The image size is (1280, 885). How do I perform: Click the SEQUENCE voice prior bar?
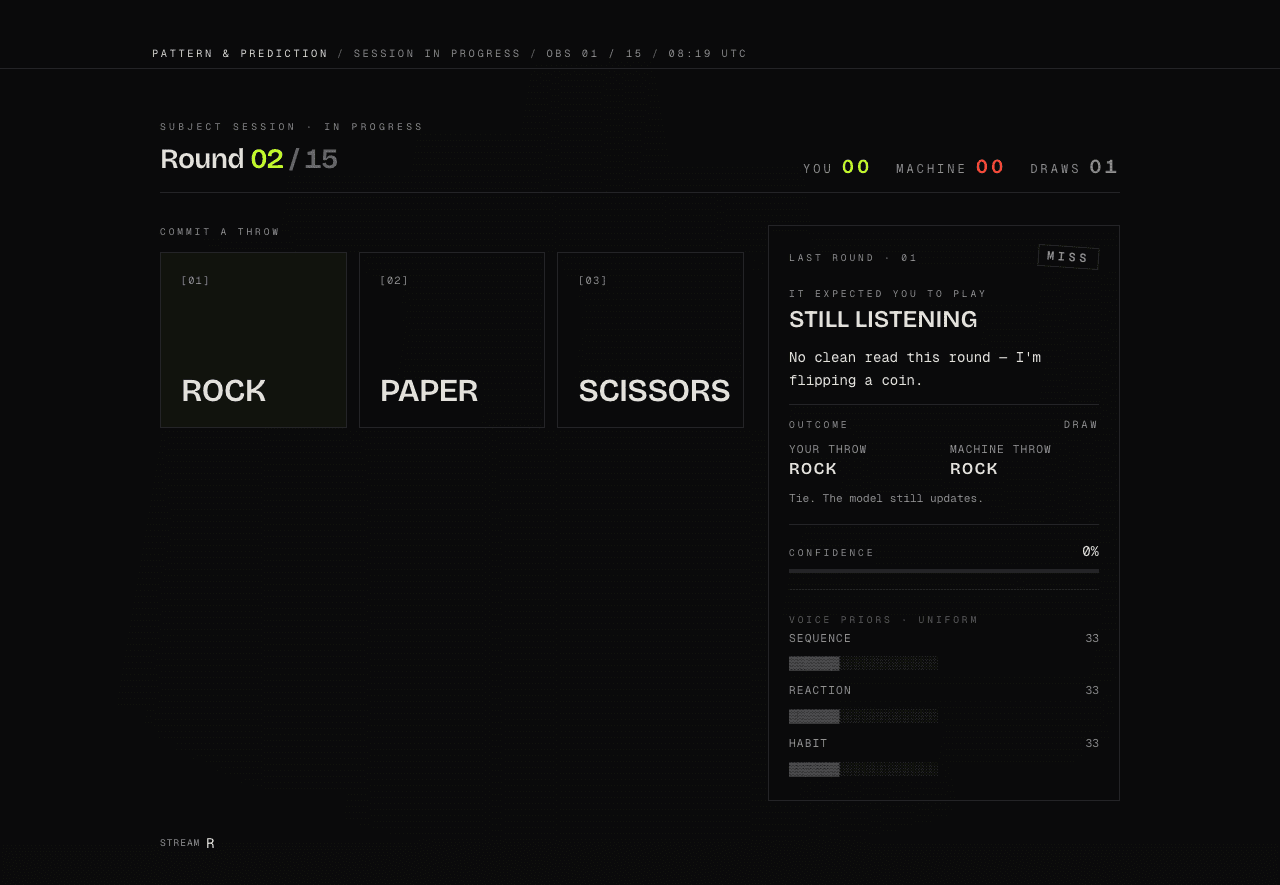864,663
